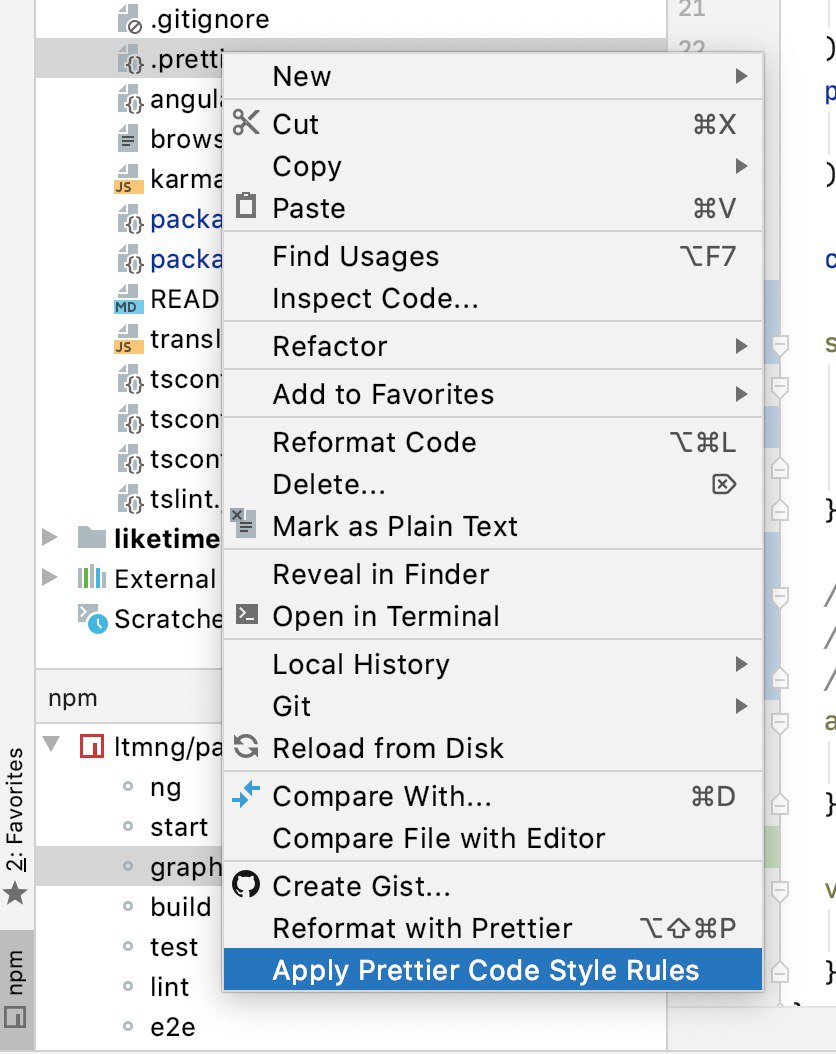Screen dimensions: 836x1054
Task: Click the Delete key shortcut icon
Action: coord(724,484)
